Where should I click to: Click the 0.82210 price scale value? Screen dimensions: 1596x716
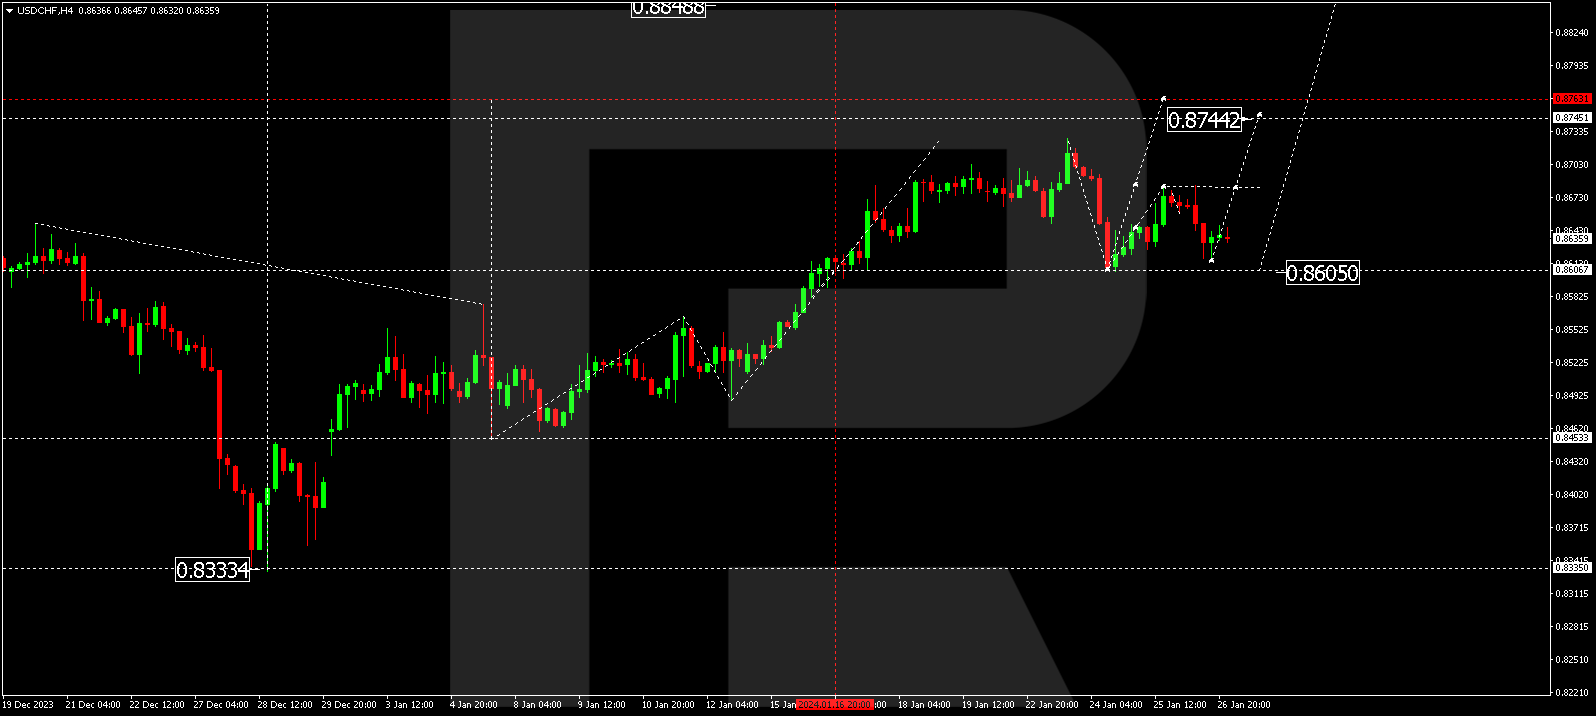coord(1573,692)
